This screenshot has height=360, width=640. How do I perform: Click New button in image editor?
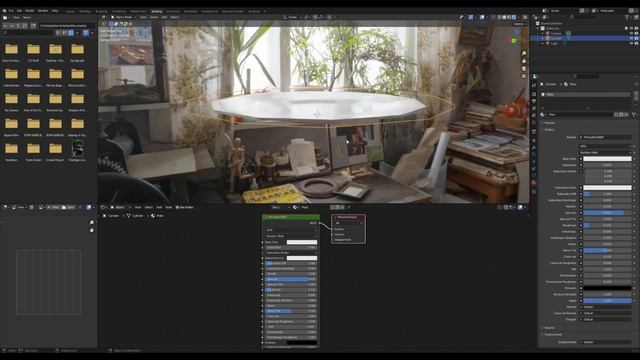pos(54,207)
